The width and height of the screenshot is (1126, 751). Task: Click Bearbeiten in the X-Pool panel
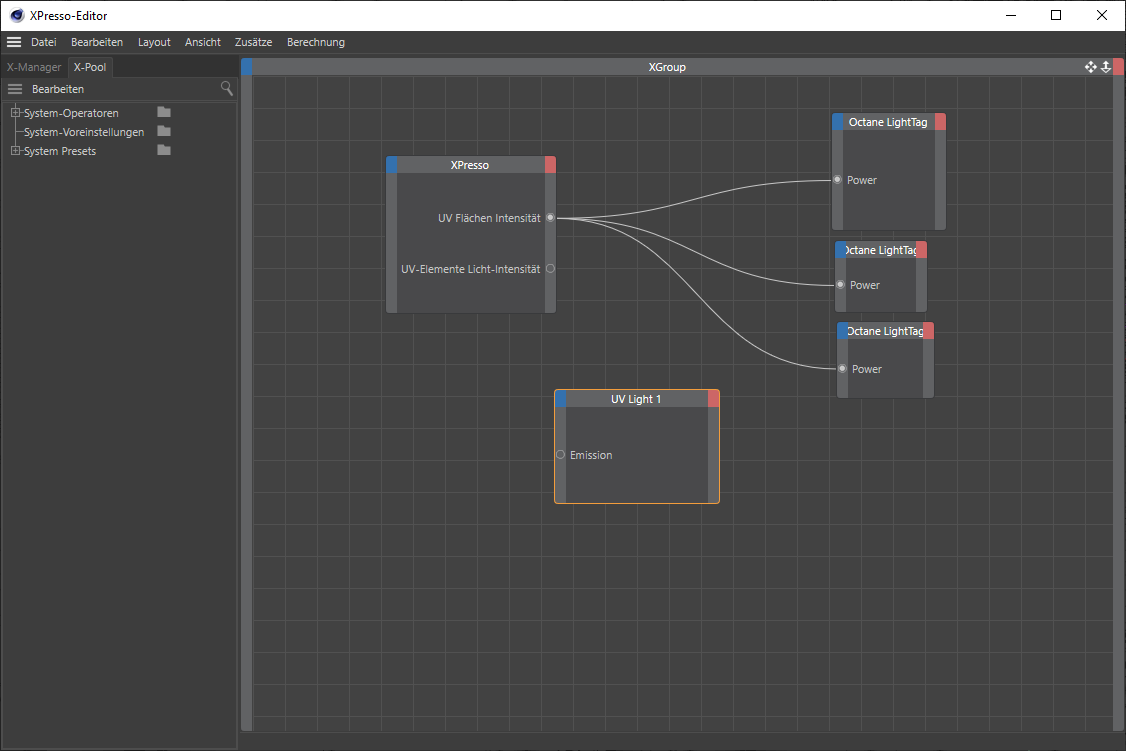58,89
